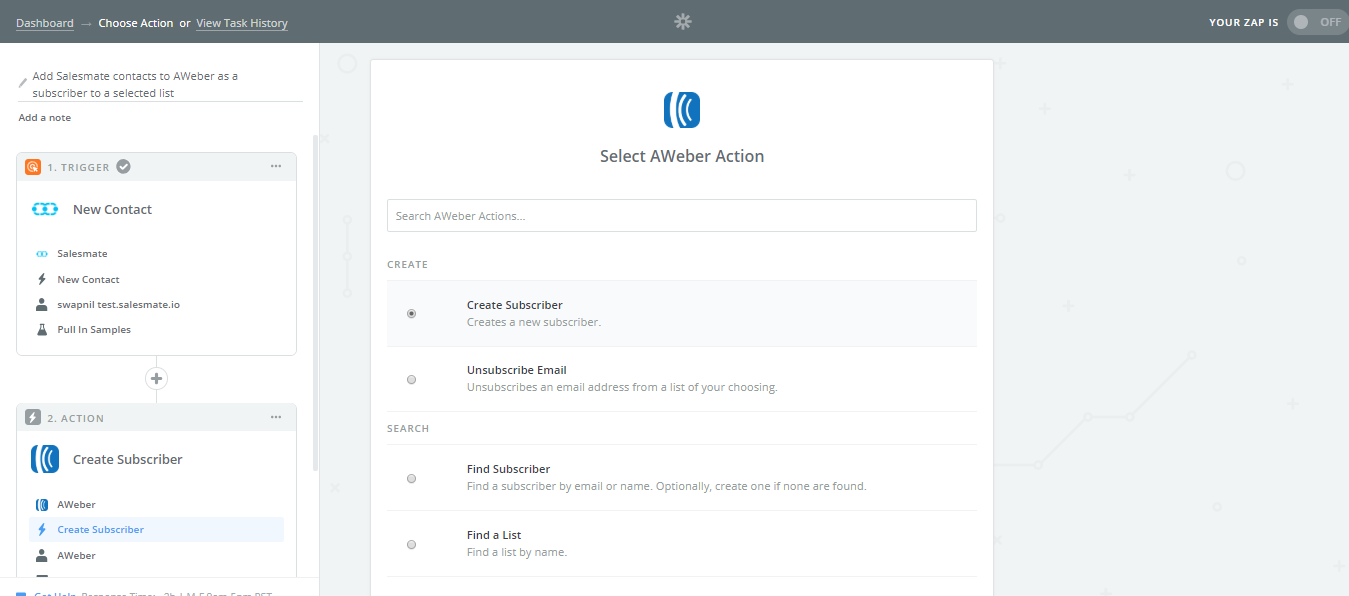Click the person icon beside swapnil test.salesmate.io

[42, 304]
